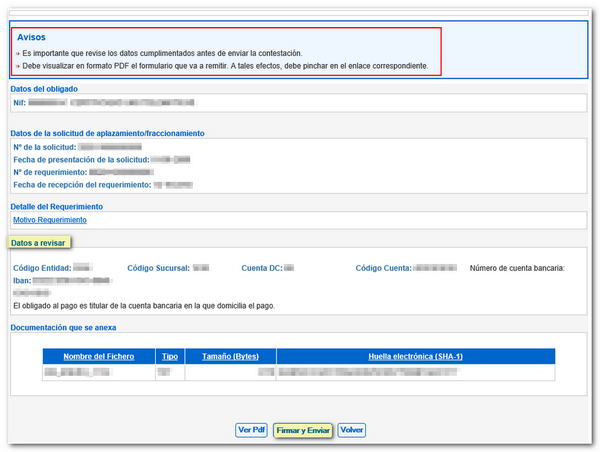Click the Huella electrónica (SHA-1) header

(x=415, y=356)
